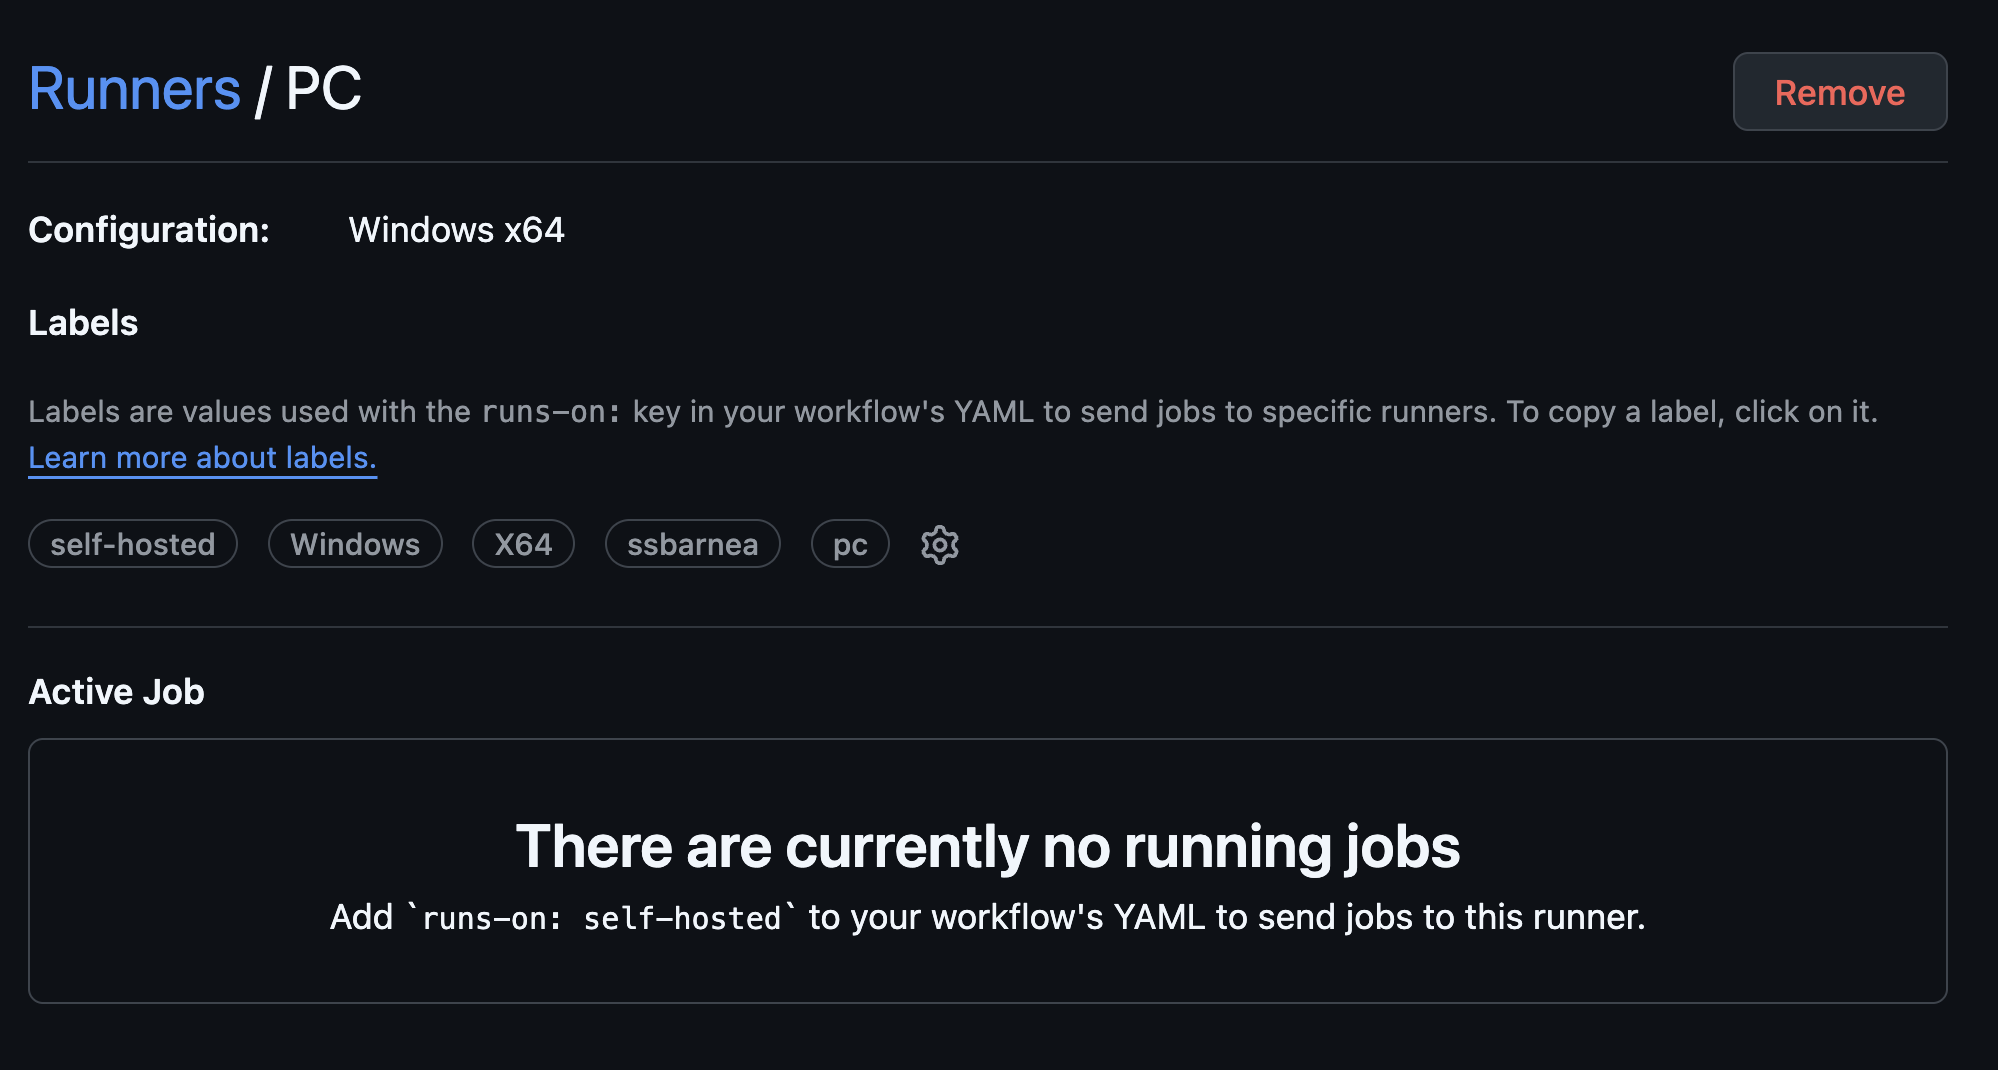This screenshot has height=1070, width=1998.
Task: Click the 'To copy a label' sentence
Action: pos(1691,412)
